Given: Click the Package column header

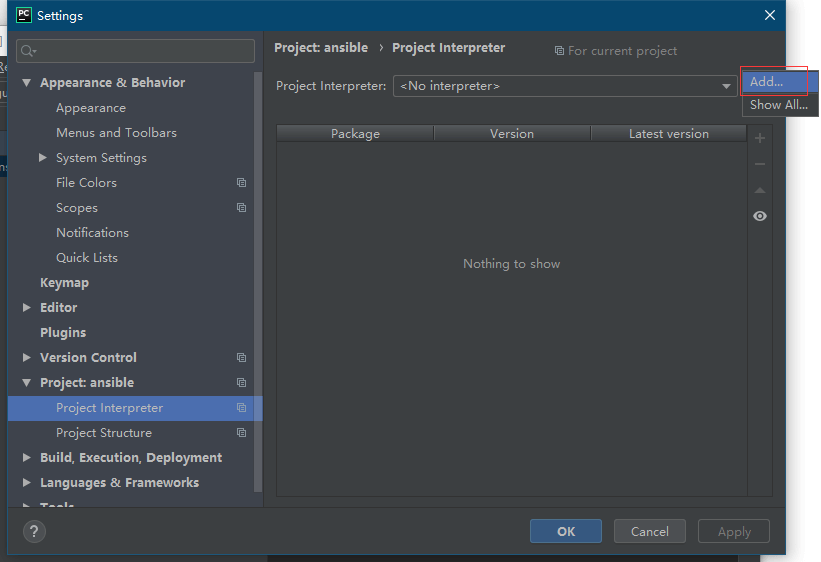Looking at the screenshot, I should click(355, 134).
